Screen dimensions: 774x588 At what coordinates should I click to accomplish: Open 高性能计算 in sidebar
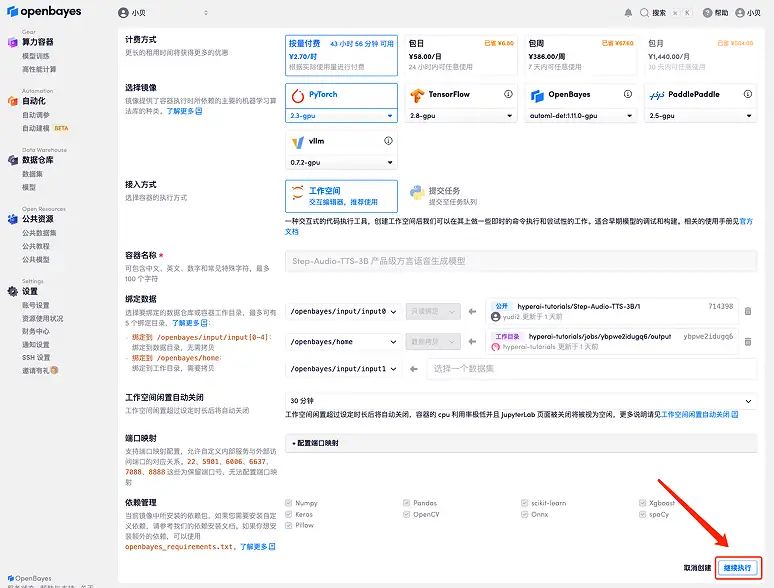tap(39, 70)
